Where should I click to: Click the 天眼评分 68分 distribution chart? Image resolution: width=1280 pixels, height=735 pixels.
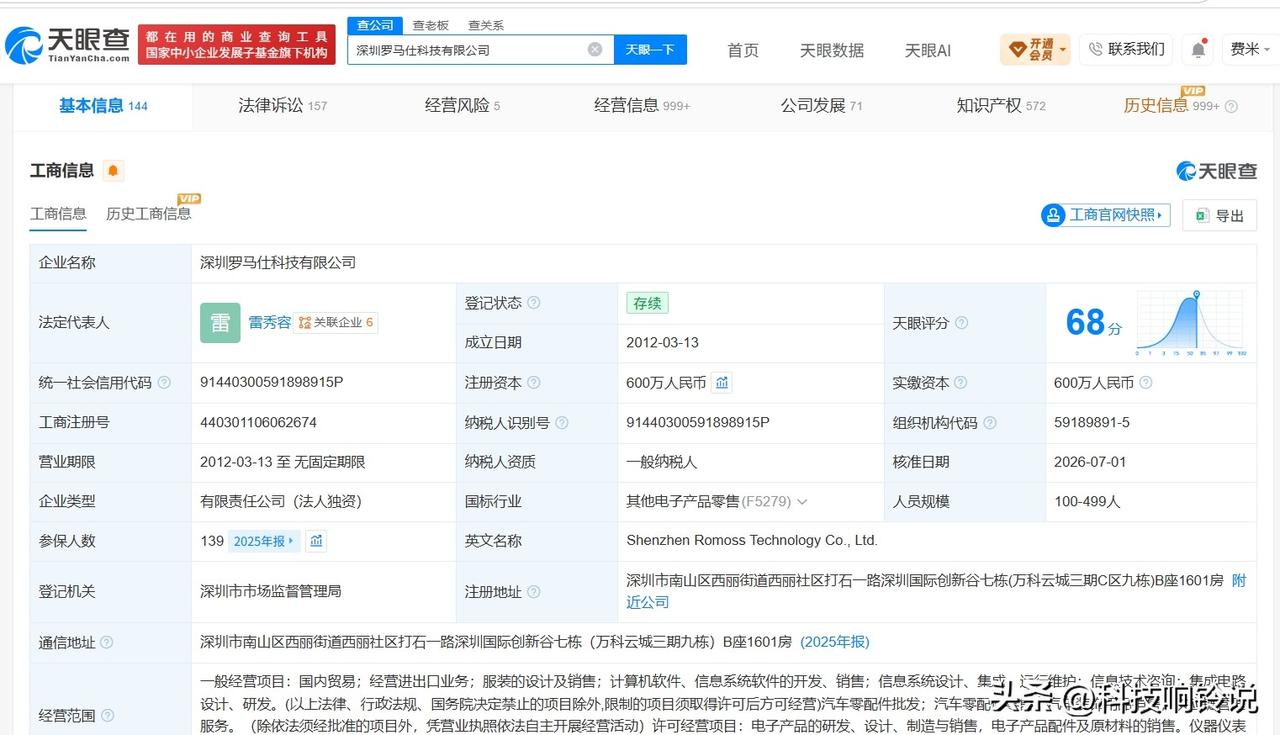pos(1190,323)
